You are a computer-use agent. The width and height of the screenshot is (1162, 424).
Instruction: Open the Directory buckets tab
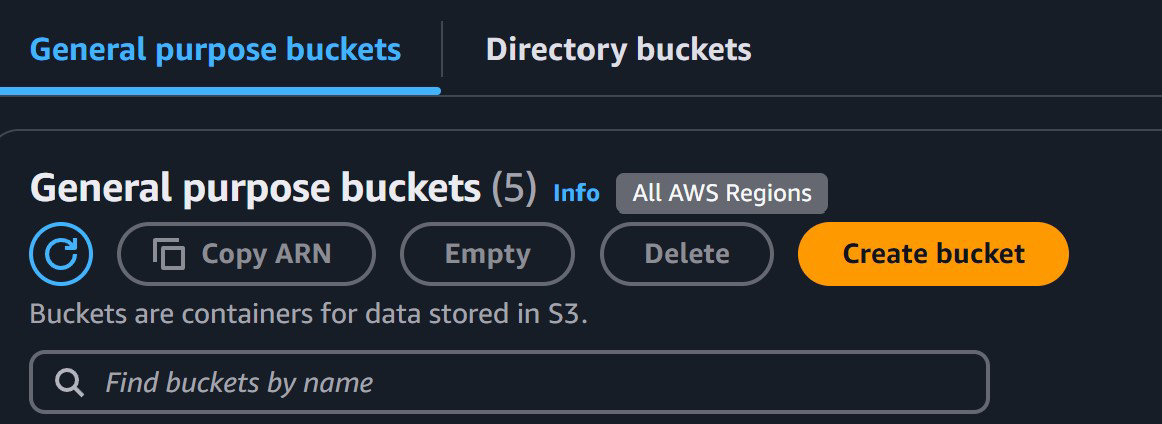pyautogui.click(x=618, y=49)
